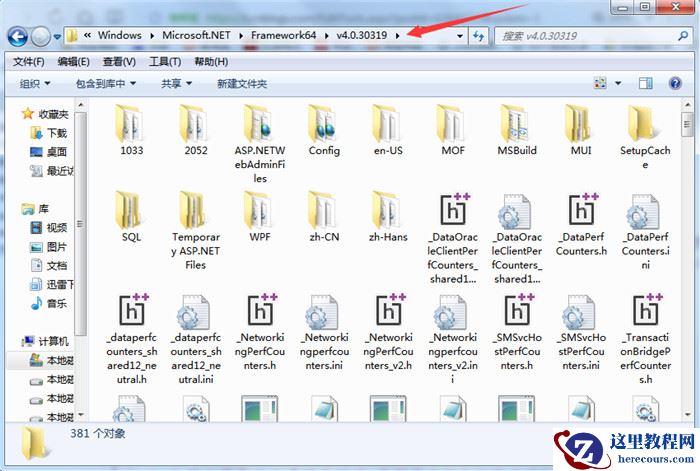Select _dataperfcounters_shared12_neutral.ini file
The image size is (700, 471).
click(196, 339)
